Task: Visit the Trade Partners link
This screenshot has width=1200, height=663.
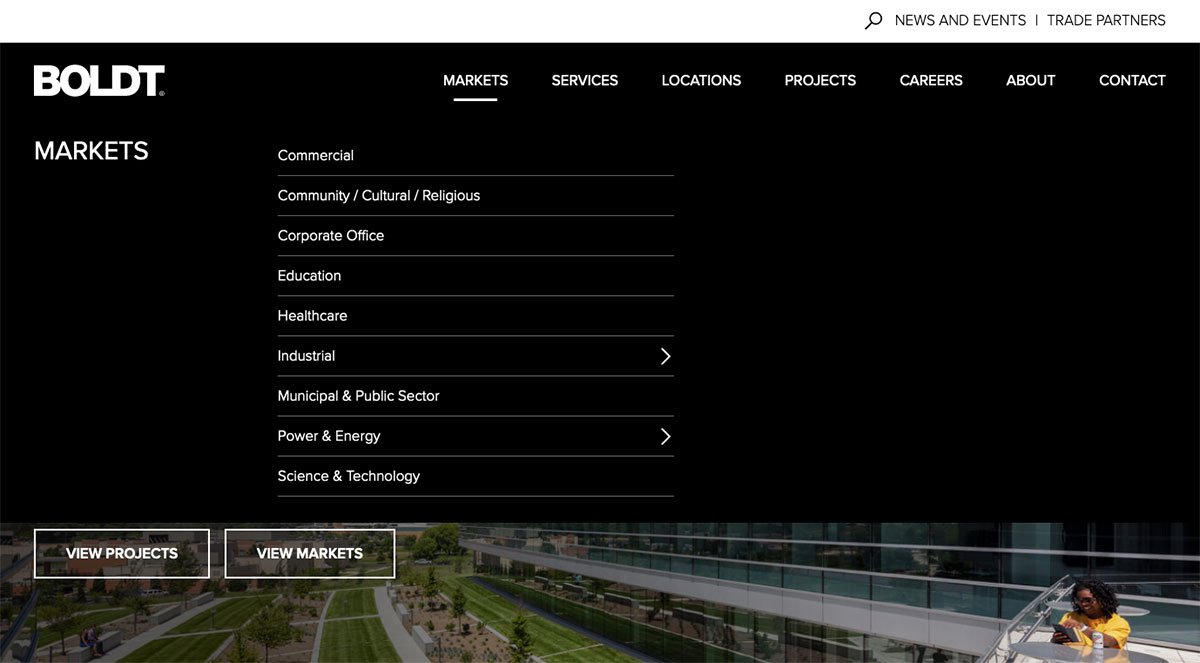Action: pyautogui.click(x=1106, y=20)
